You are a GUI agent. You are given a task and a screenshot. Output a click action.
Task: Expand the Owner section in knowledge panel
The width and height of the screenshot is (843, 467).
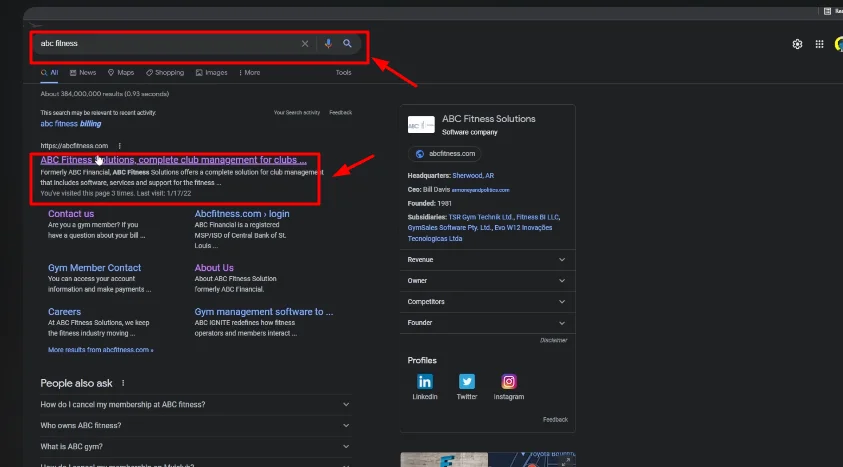point(487,281)
